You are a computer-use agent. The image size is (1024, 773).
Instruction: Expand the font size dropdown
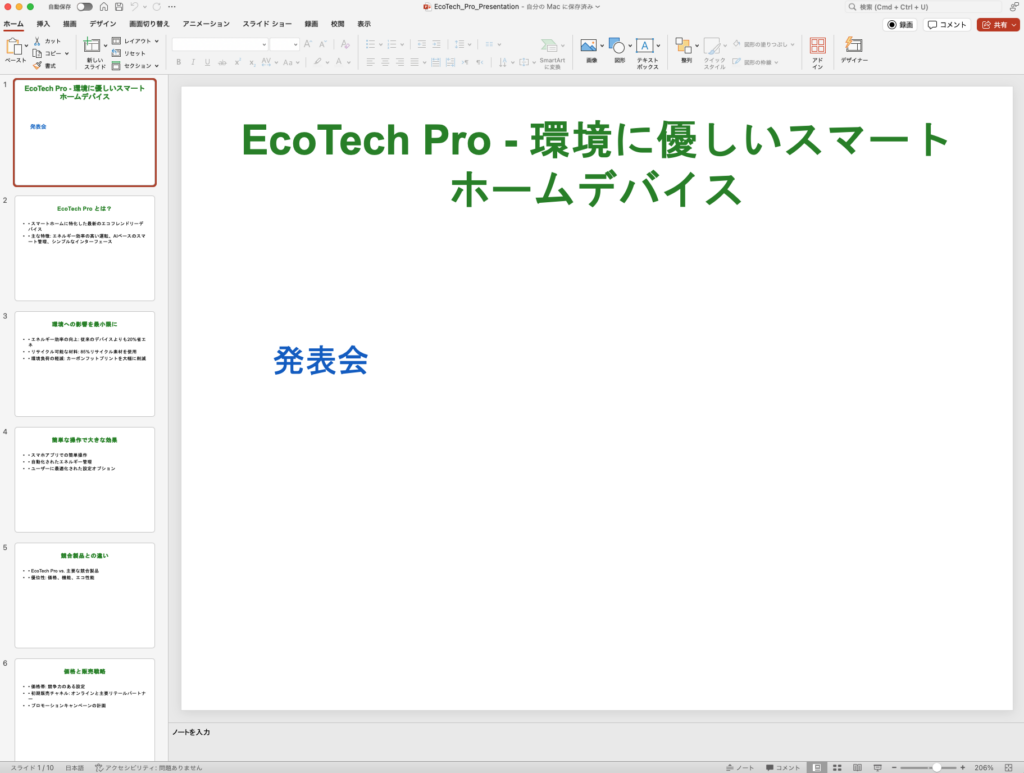pos(295,44)
